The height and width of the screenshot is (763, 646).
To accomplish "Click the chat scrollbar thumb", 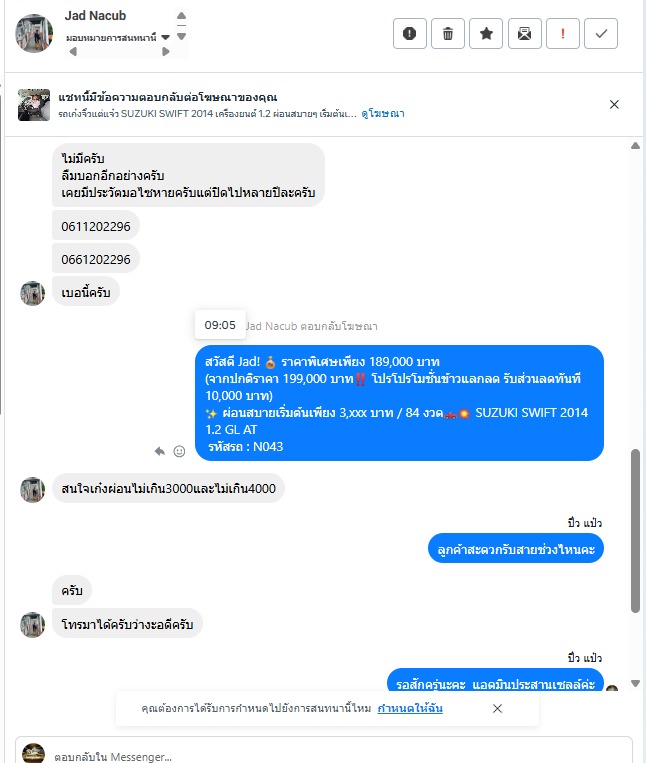I will pyautogui.click(x=635, y=530).
